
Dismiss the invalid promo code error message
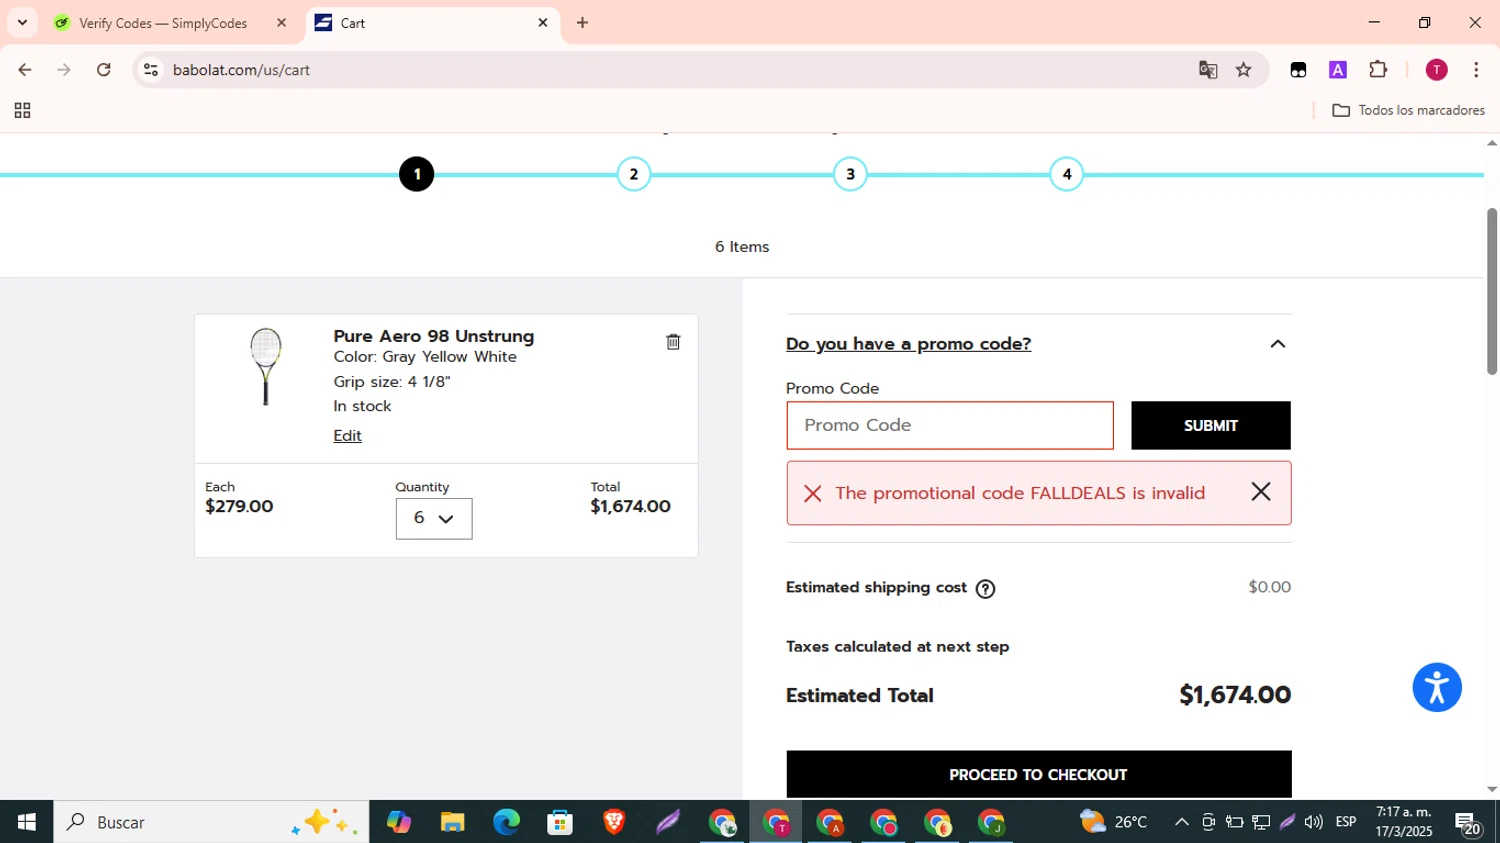pos(1261,492)
